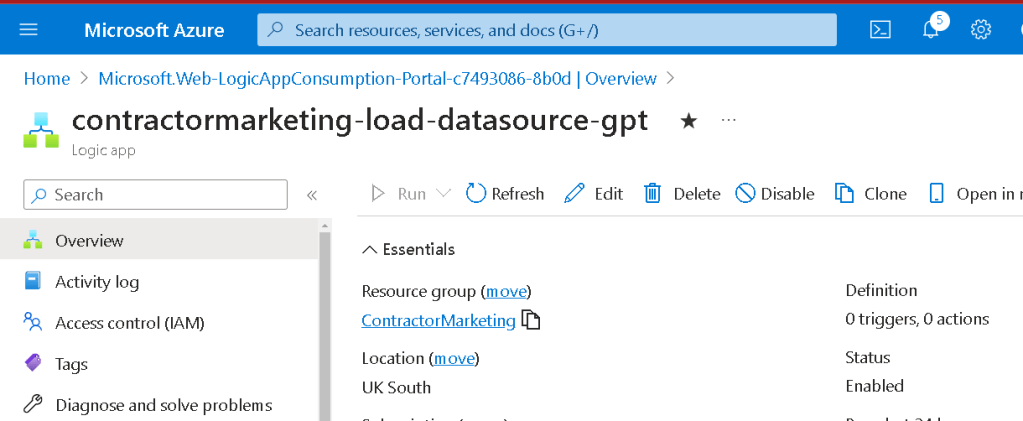
Task: Open the ContractorMarketing resource group
Action: (438, 320)
